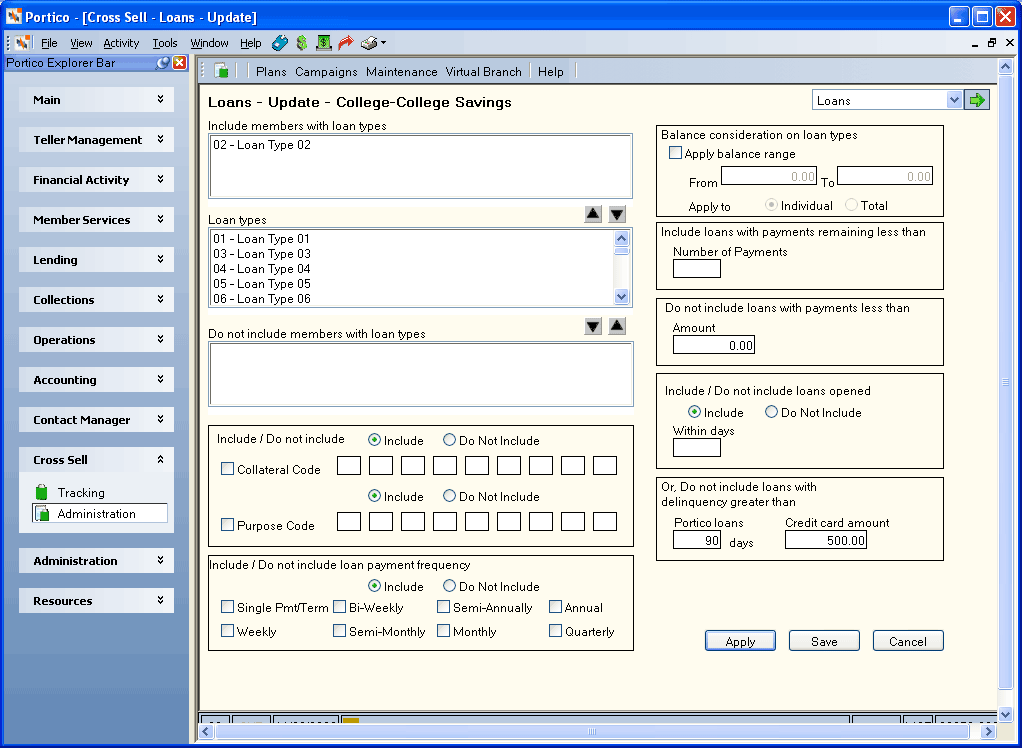
Task: Expand the Lending section in explorer bar
Action: click(96, 259)
